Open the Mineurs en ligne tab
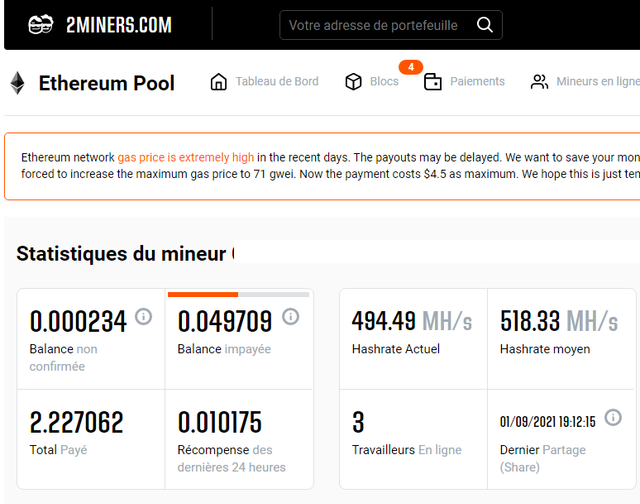The width and height of the screenshot is (640, 504). (585, 82)
